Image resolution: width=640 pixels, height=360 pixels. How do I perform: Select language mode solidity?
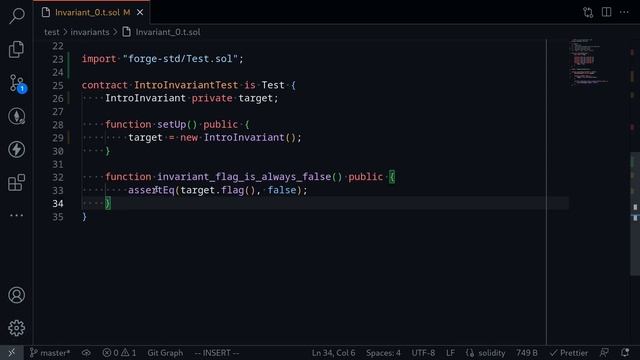coord(486,353)
